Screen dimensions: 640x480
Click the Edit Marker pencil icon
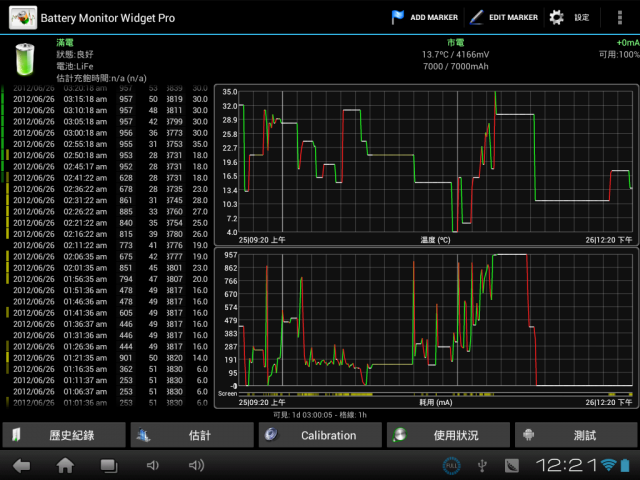[x=476, y=17]
